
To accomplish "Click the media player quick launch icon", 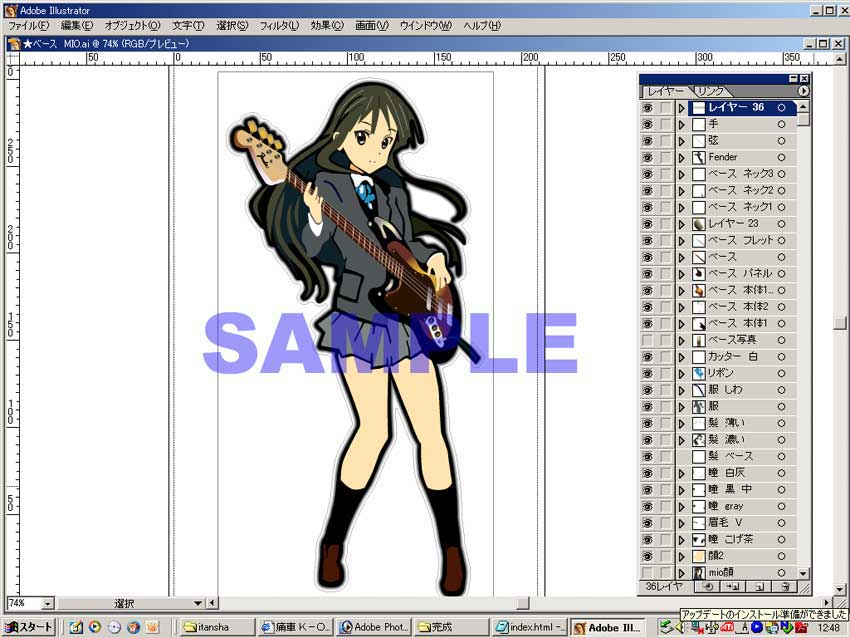I will [95, 627].
